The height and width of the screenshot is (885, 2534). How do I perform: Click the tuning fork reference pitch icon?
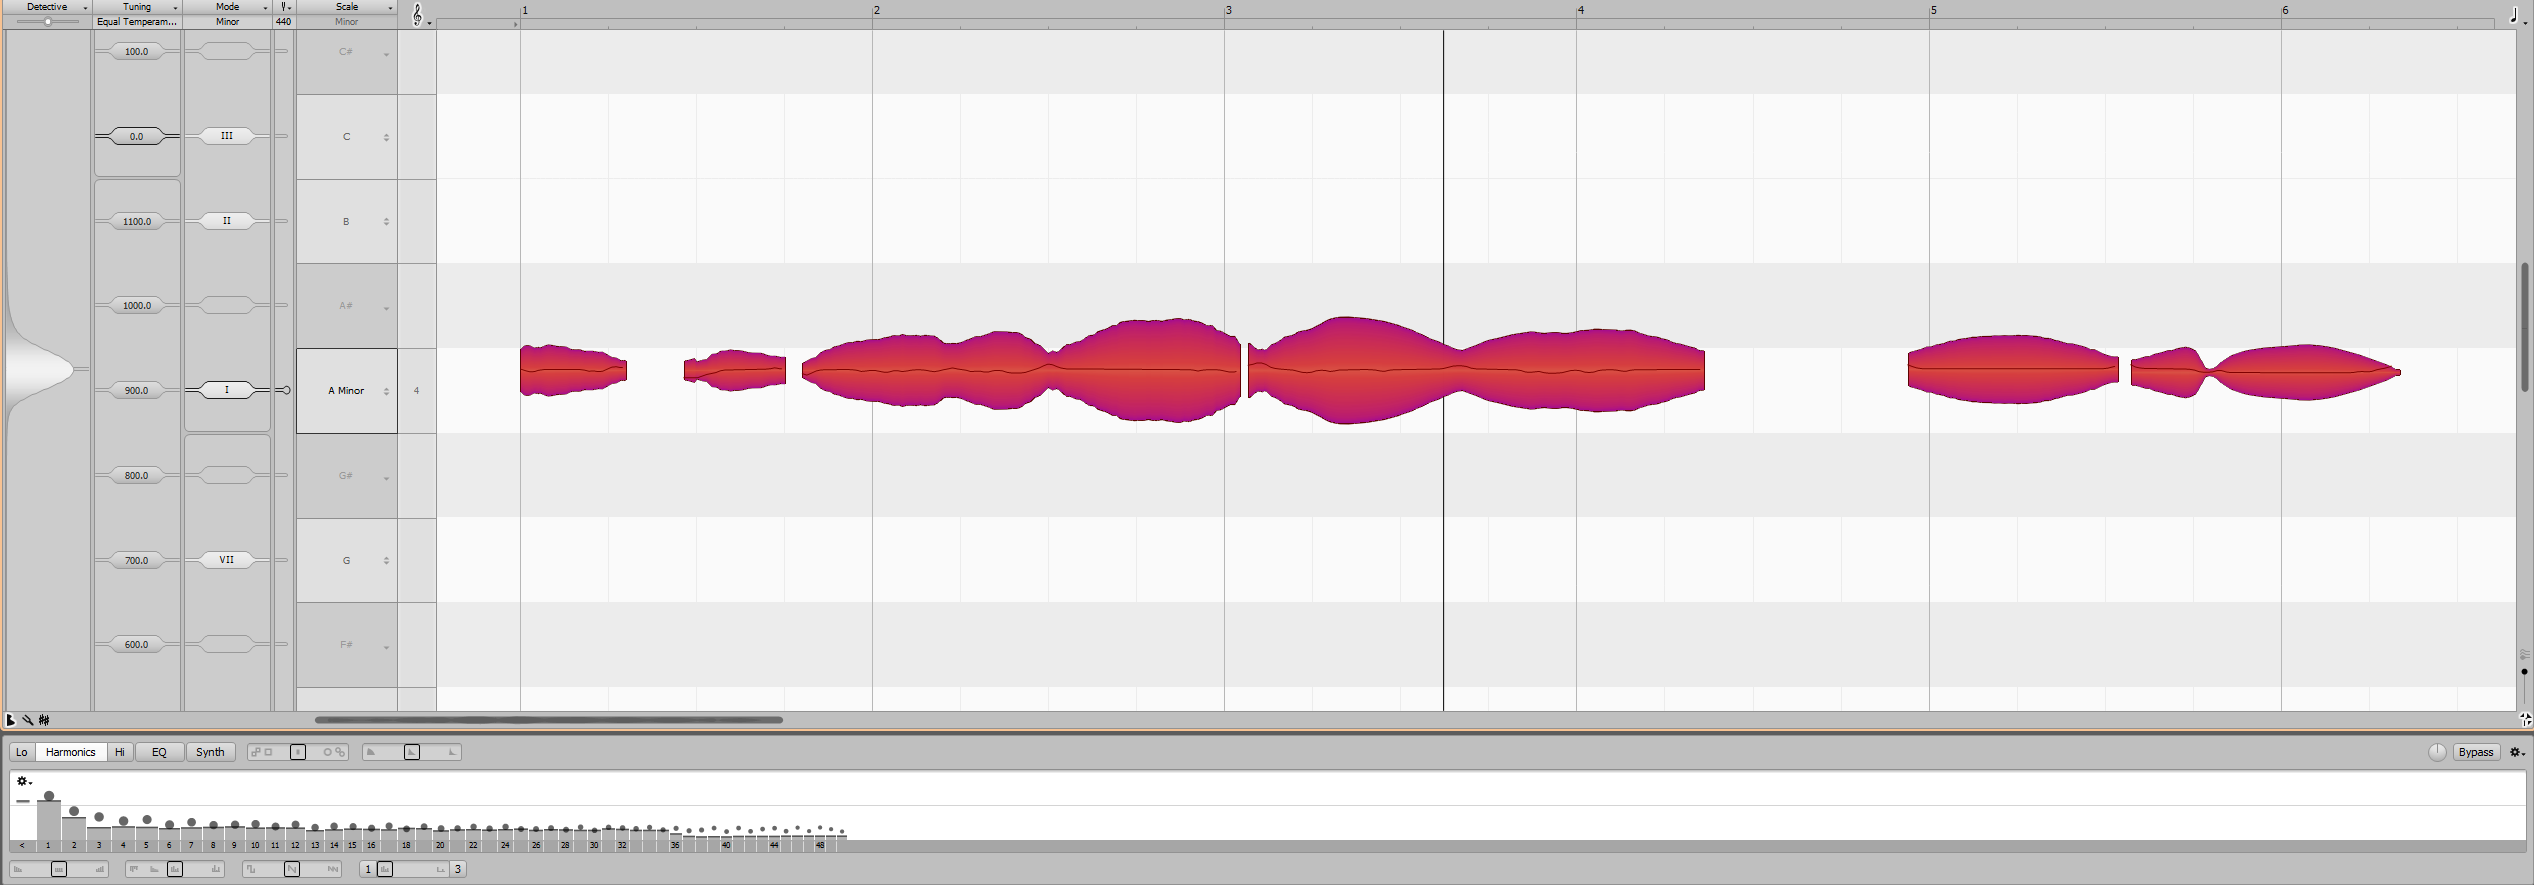pos(285,7)
